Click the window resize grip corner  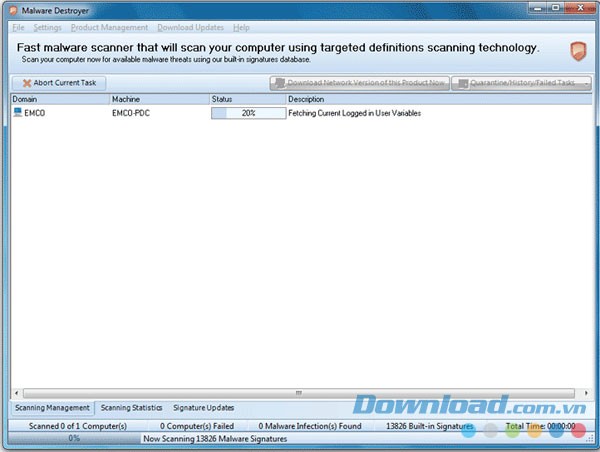590,440
